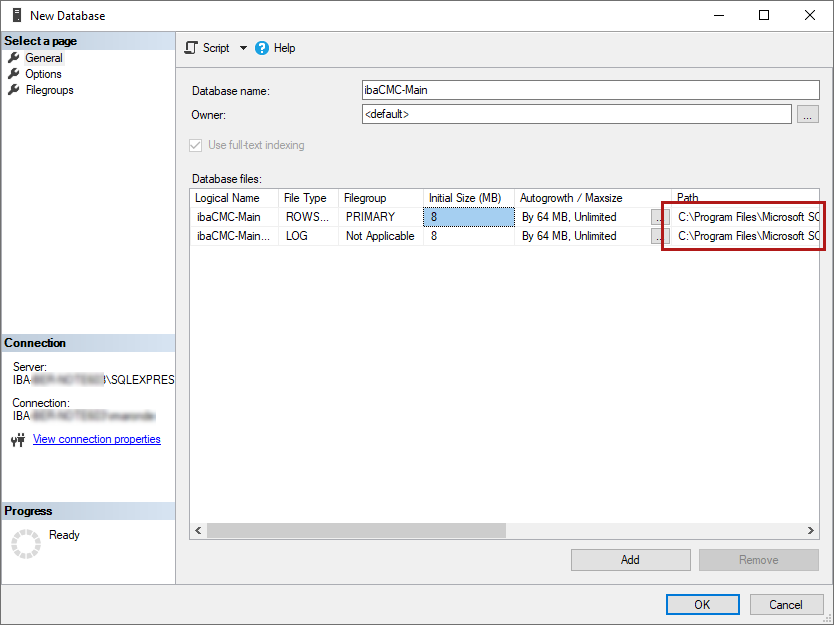Click autogrowth text in the LOG row
This screenshot has height=625, width=834.
click(569, 236)
